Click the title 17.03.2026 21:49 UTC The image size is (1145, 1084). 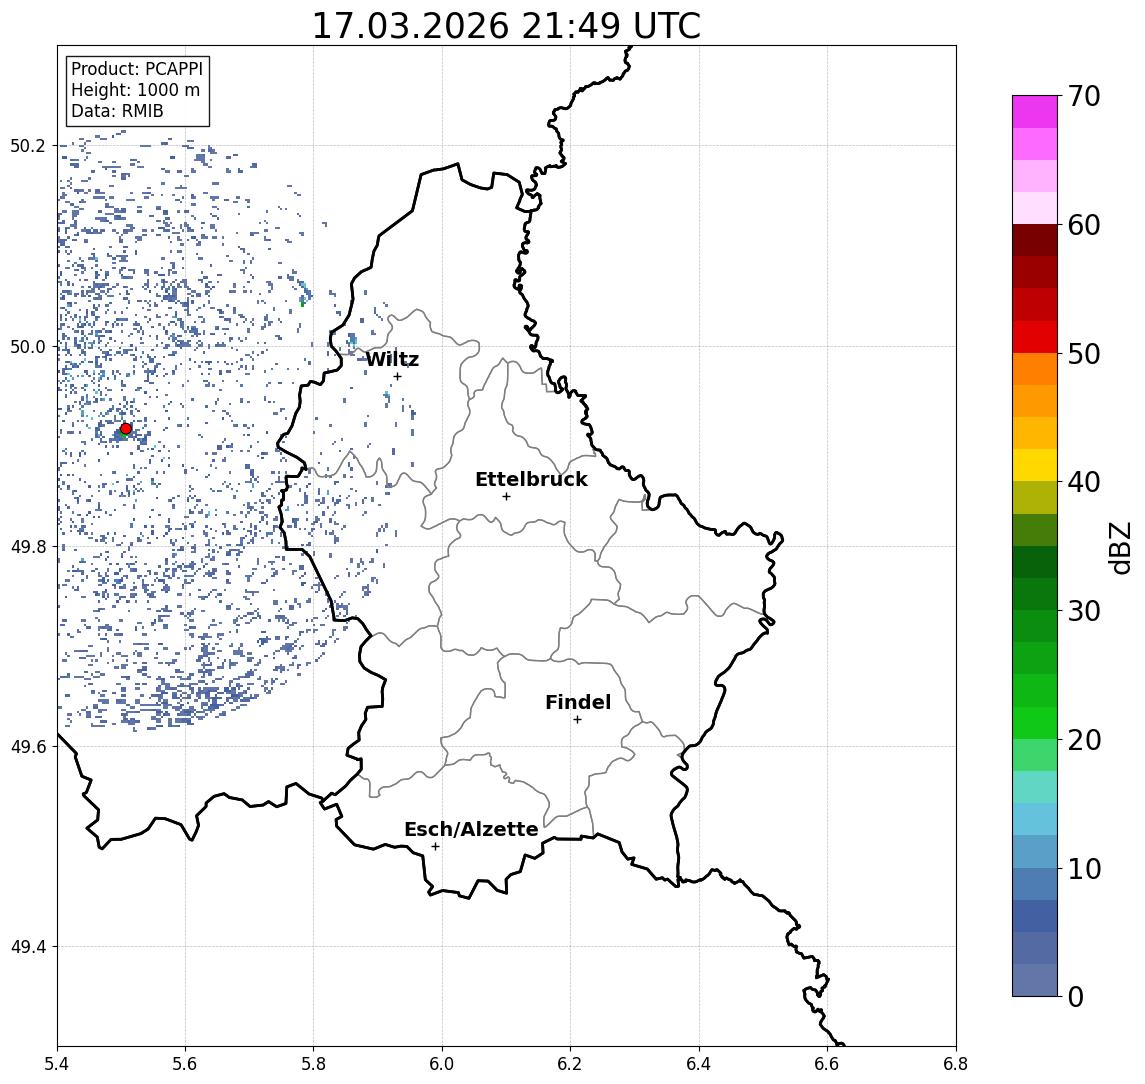click(506, 26)
